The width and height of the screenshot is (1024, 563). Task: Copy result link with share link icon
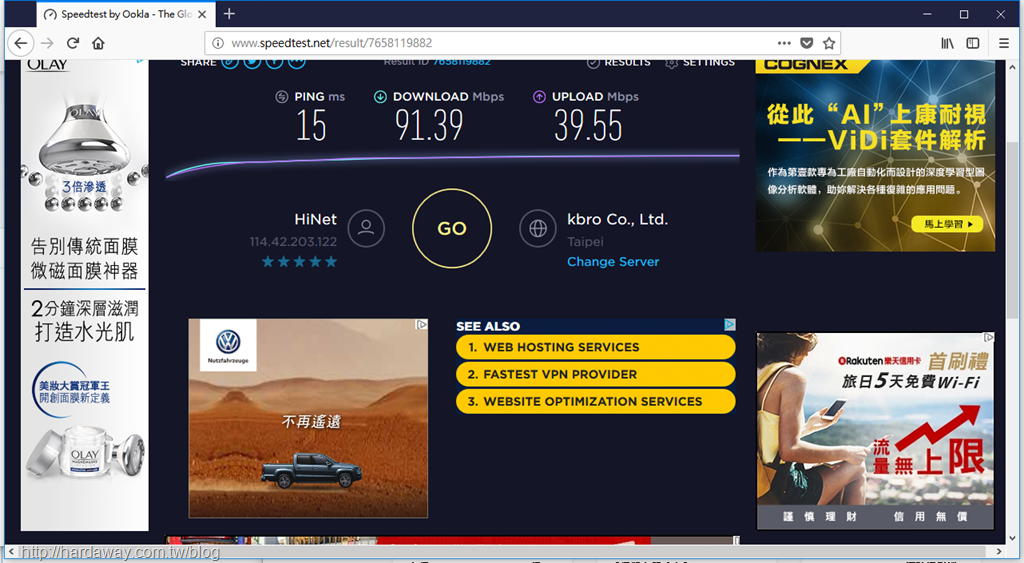(x=230, y=63)
